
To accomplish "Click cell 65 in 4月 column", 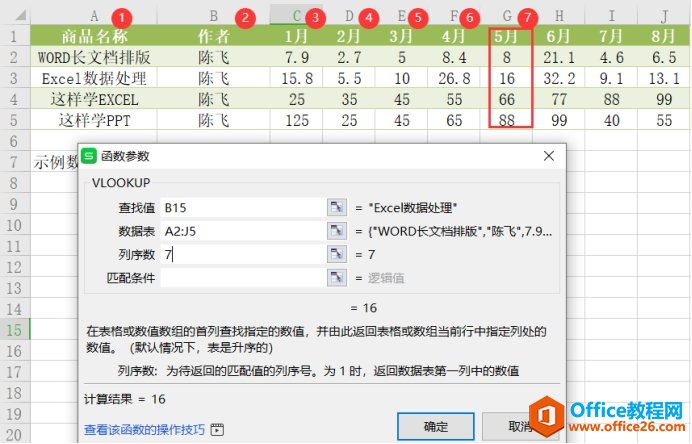I will coord(454,120).
